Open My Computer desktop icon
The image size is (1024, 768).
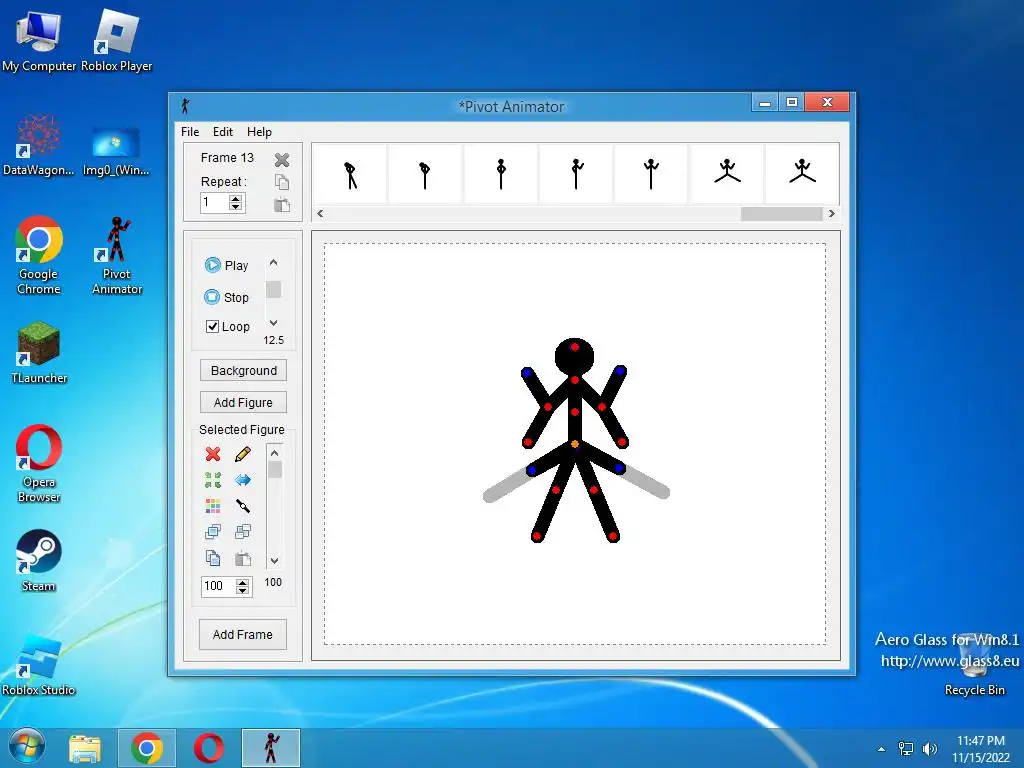[x=39, y=40]
